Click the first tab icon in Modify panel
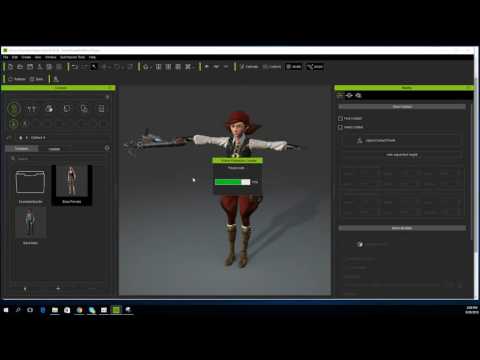 click(x=340, y=96)
